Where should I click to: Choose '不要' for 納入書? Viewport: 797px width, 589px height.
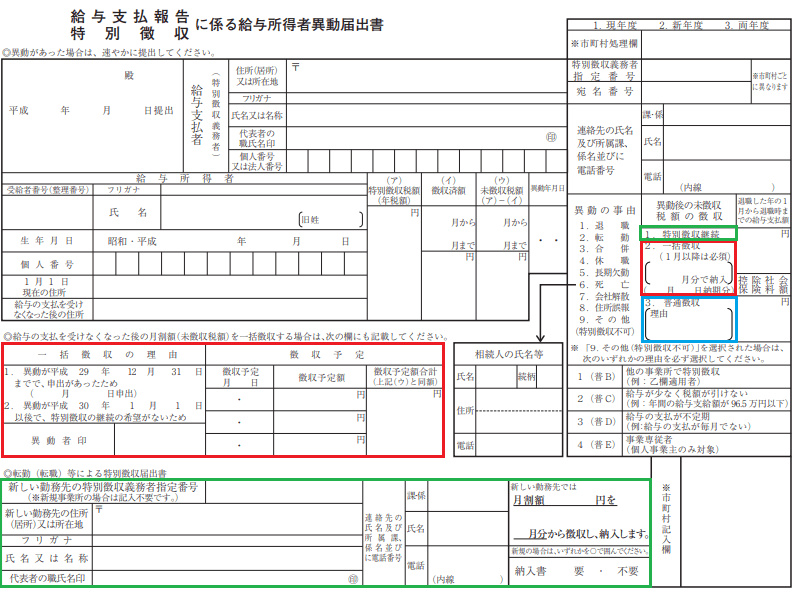pos(628,571)
